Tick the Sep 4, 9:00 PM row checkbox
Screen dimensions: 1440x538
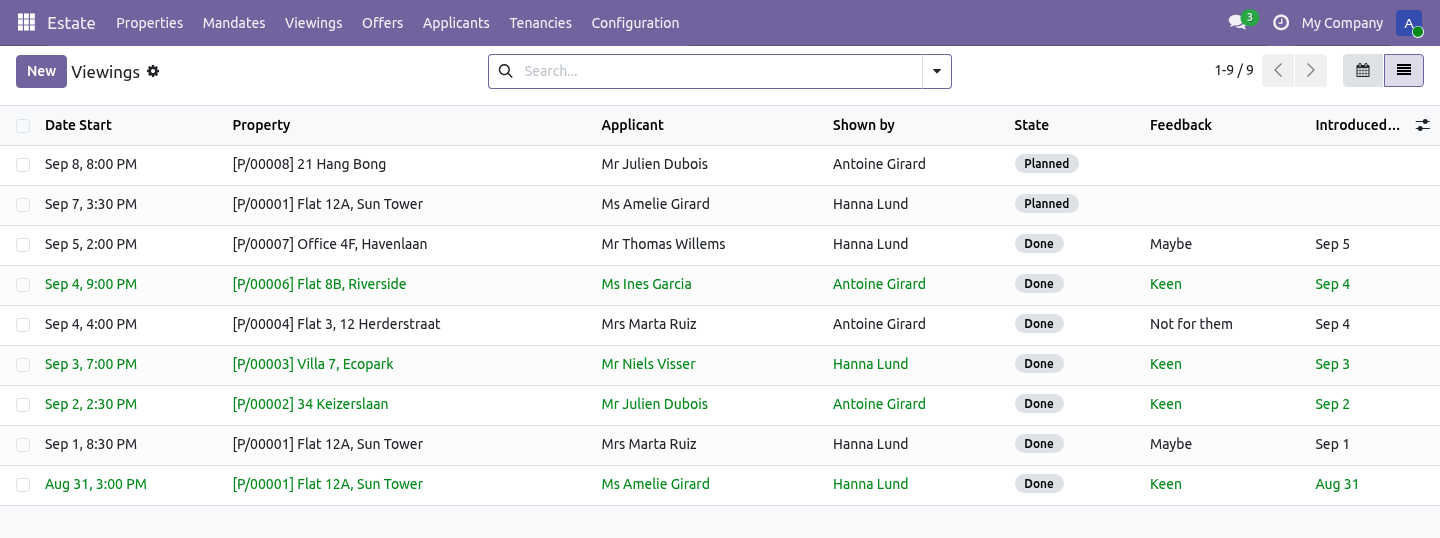pos(23,284)
